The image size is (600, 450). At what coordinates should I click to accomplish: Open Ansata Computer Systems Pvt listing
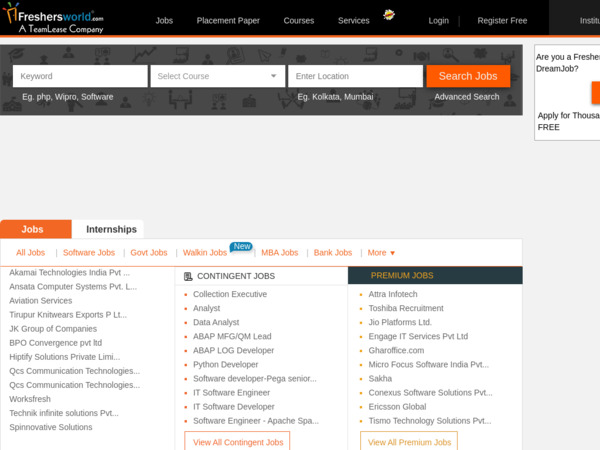click(73, 287)
